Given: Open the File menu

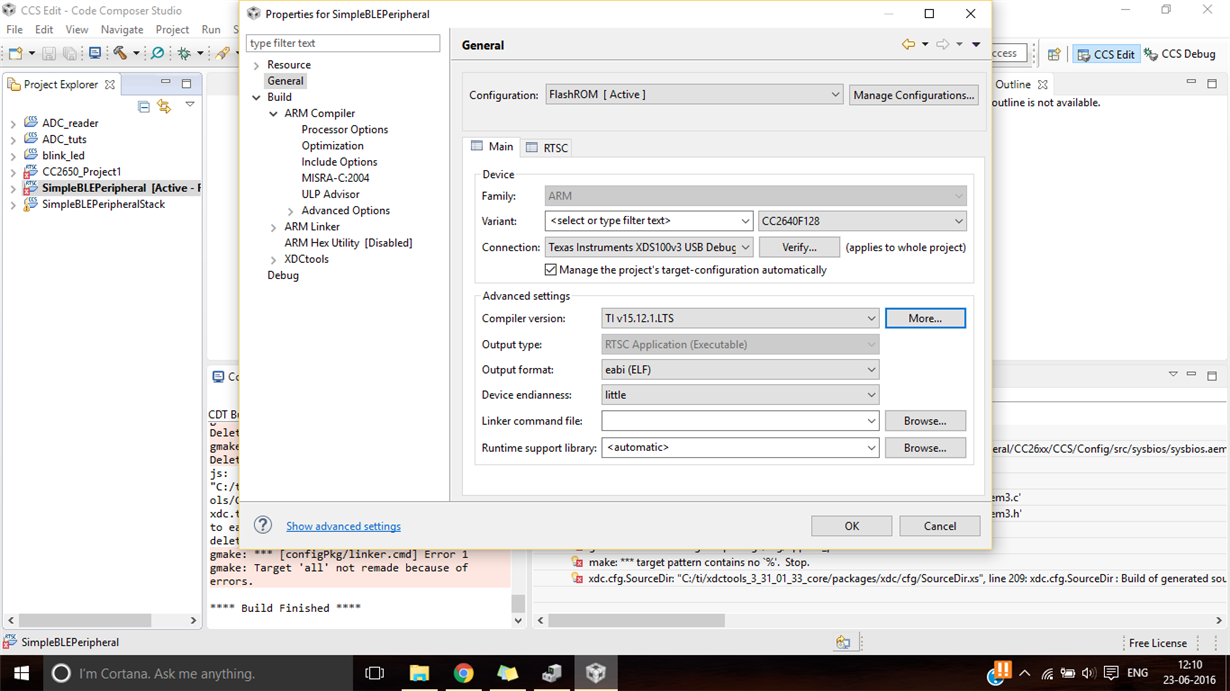Looking at the screenshot, I should tap(15, 30).
